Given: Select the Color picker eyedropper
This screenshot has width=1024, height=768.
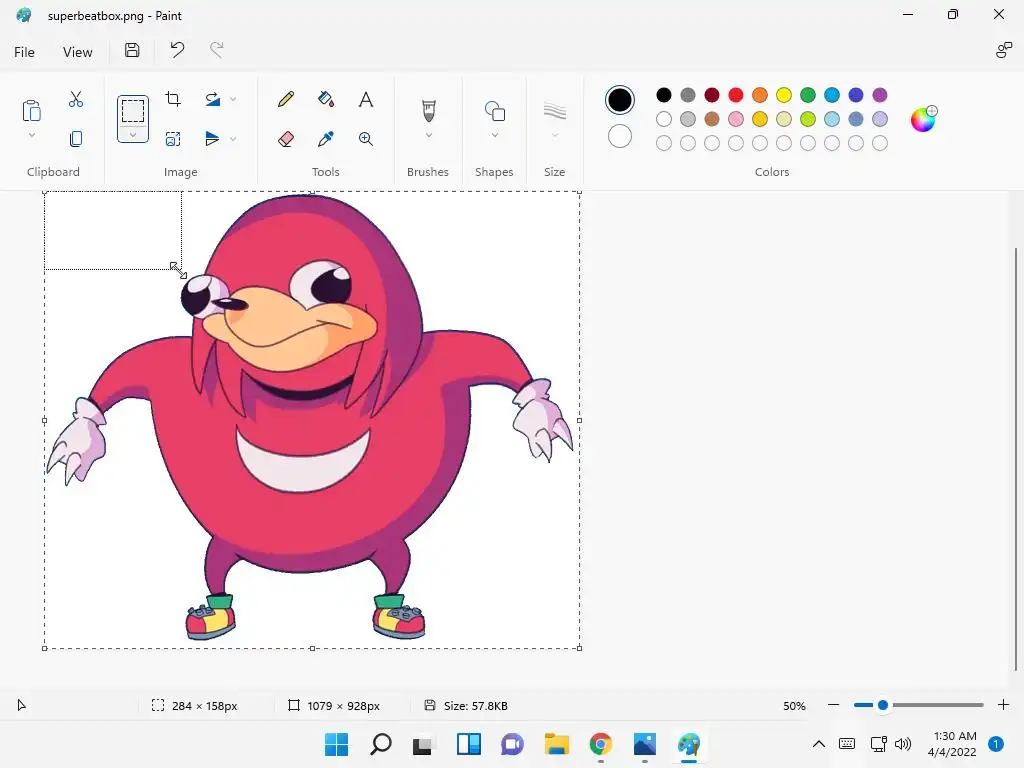Looking at the screenshot, I should [326, 138].
